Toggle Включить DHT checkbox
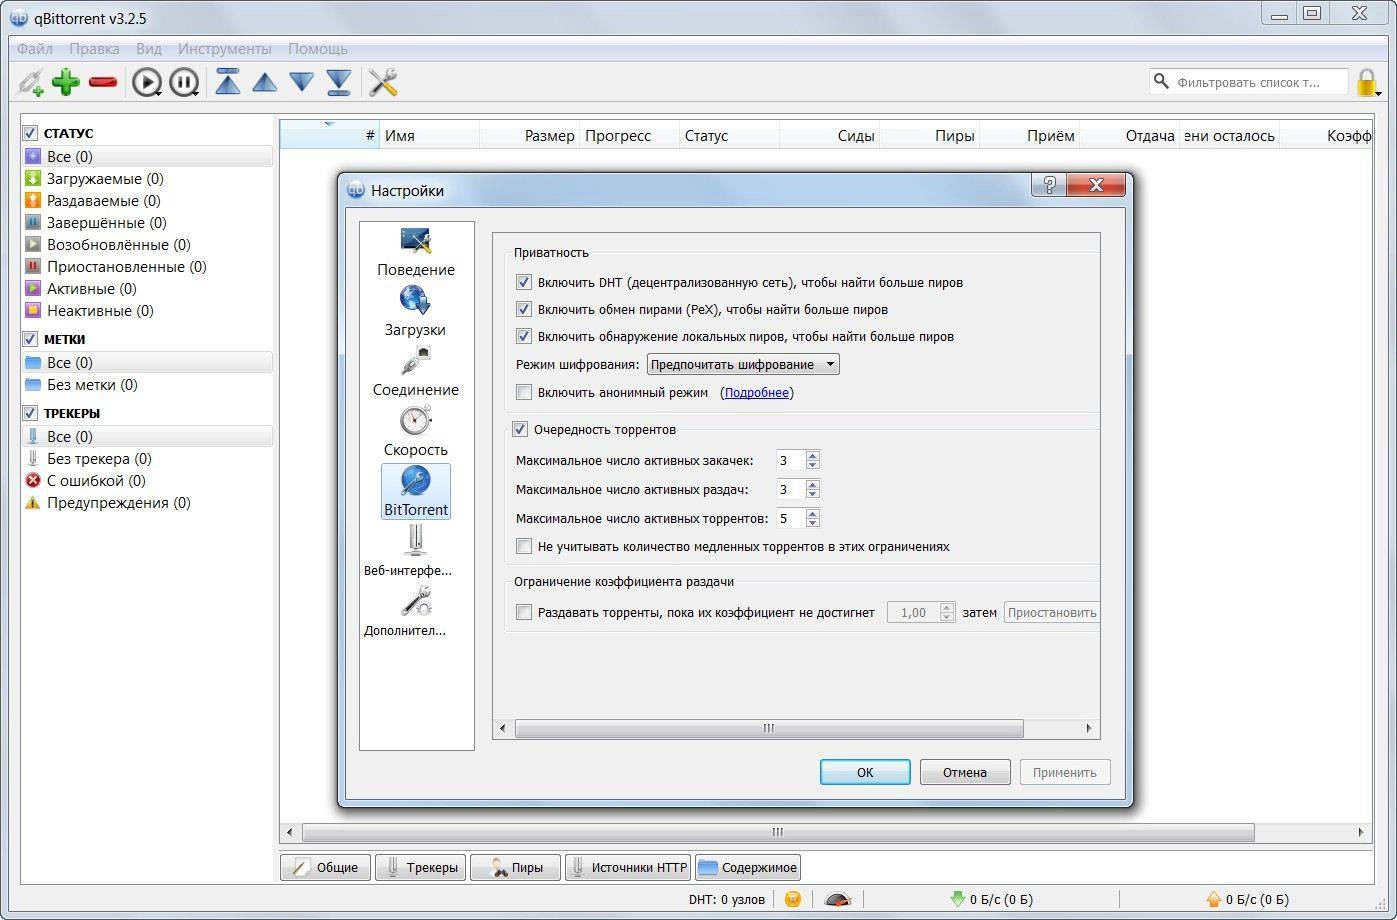Viewport: 1397px width, 920px height. 523,283
